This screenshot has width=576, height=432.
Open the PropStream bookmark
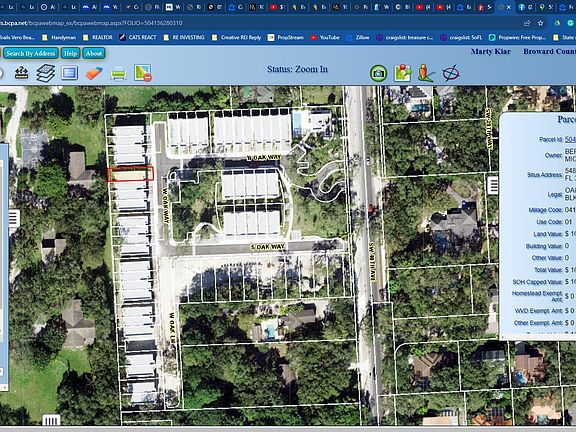tap(286, 37)
